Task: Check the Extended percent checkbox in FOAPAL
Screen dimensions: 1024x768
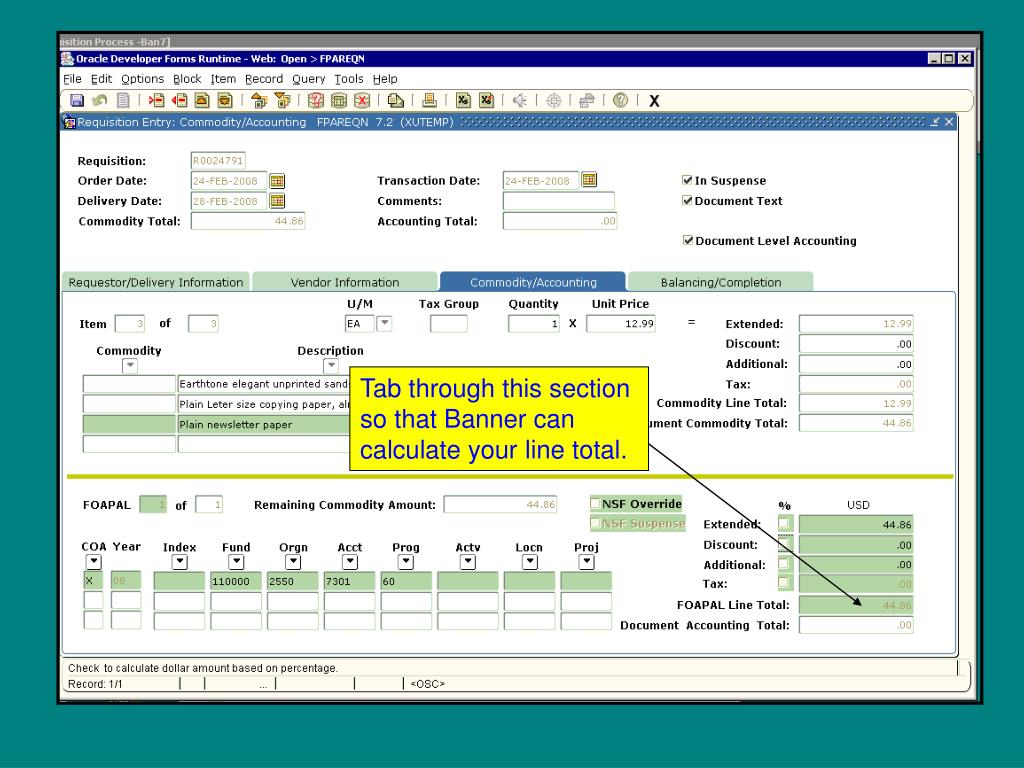Action: coord(784,523)
